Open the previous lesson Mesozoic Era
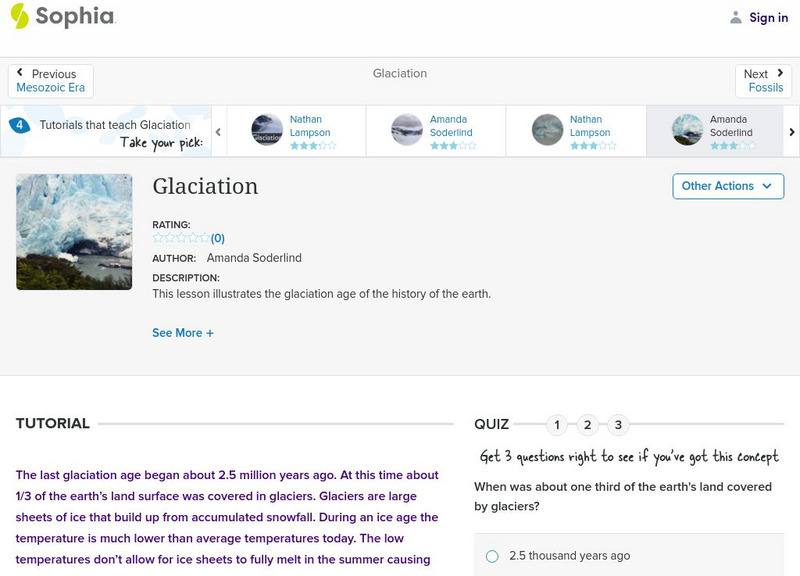Screen dimensions: 800x576 [51, 87]
